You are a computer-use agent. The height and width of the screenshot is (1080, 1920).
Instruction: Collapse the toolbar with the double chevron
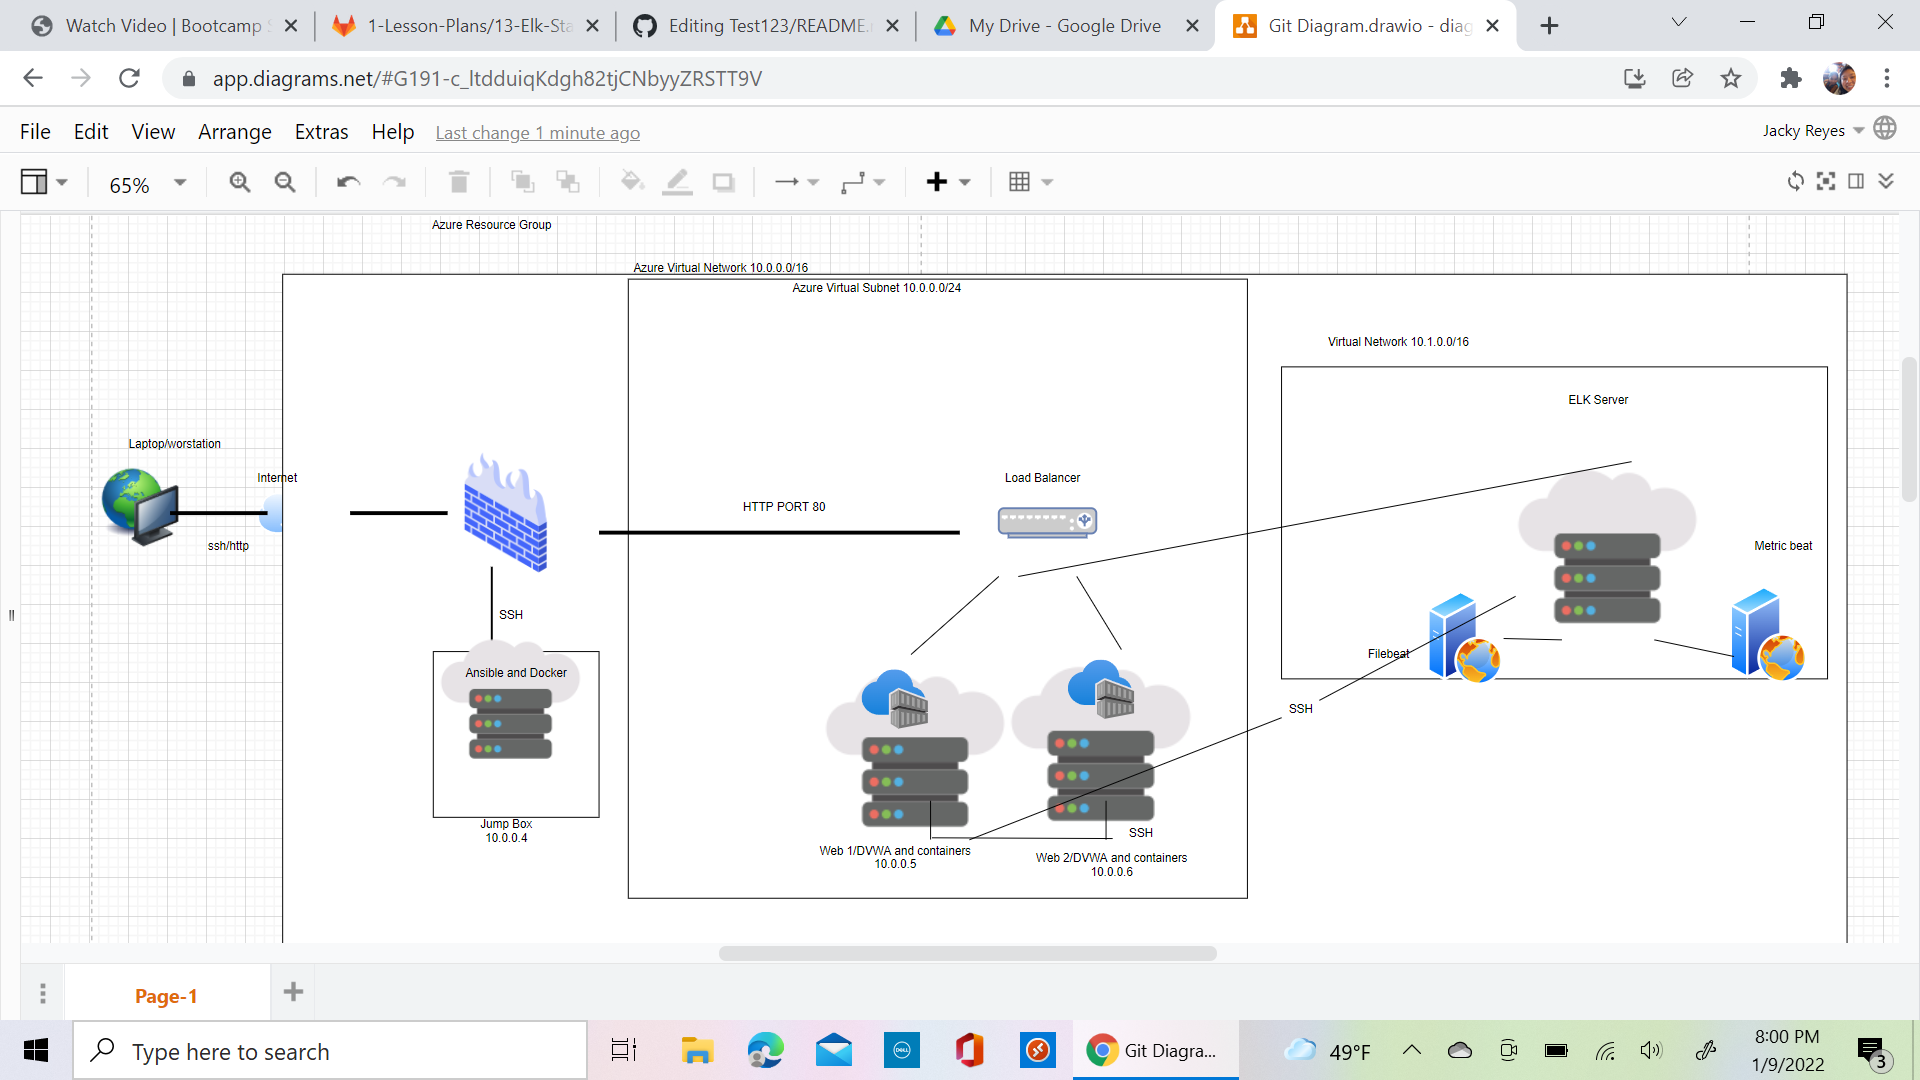[1886, 181]
